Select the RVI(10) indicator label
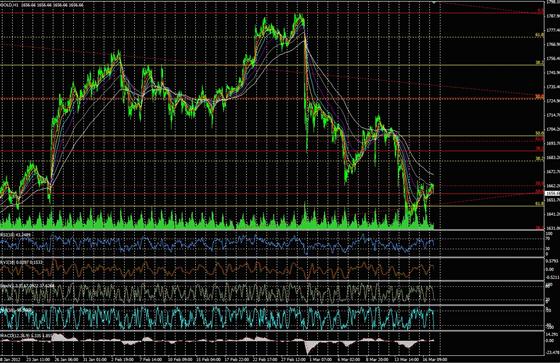The height and width of the screenshot is (363, 560). [x=21, y=262]
